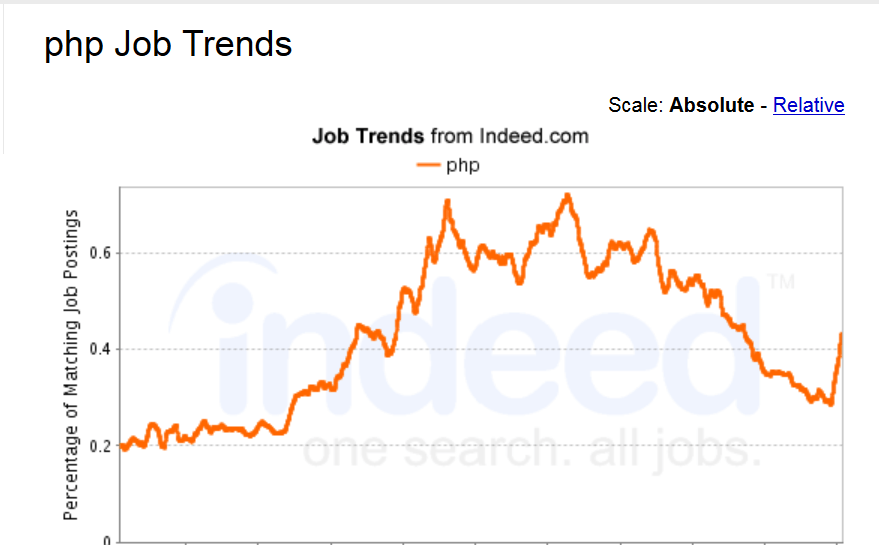Click the TM trademark symbol on watermark
879x545 pixels.
pos(781,283)
